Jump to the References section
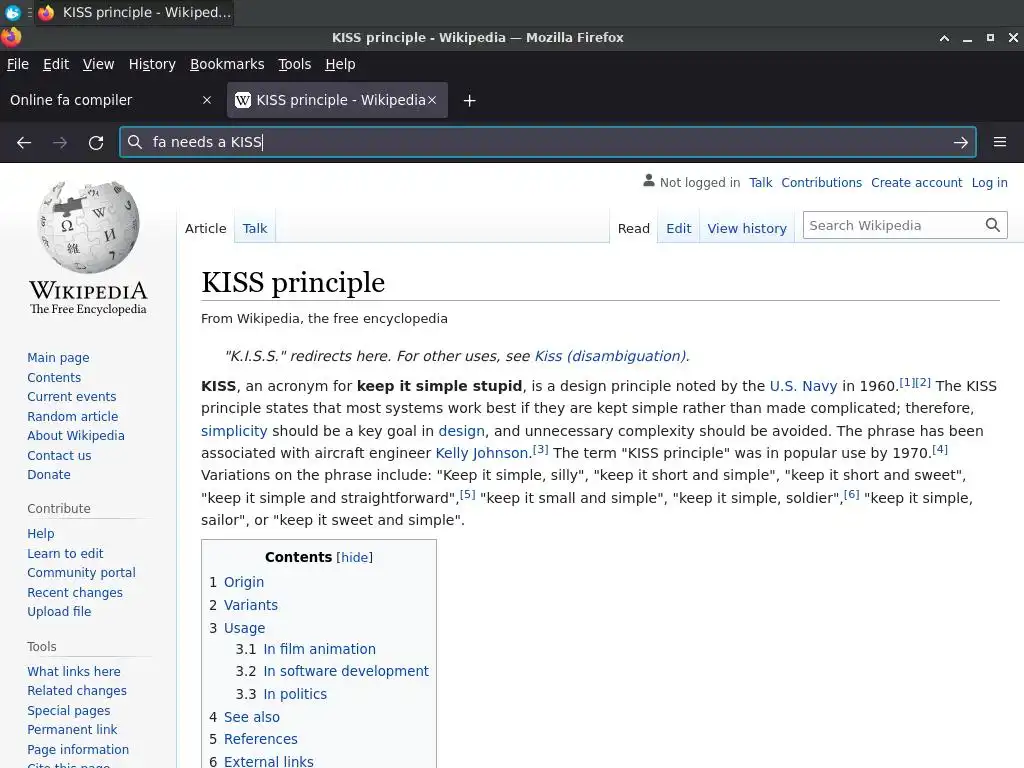1024x768 pixels. click(x=261, y=739)
